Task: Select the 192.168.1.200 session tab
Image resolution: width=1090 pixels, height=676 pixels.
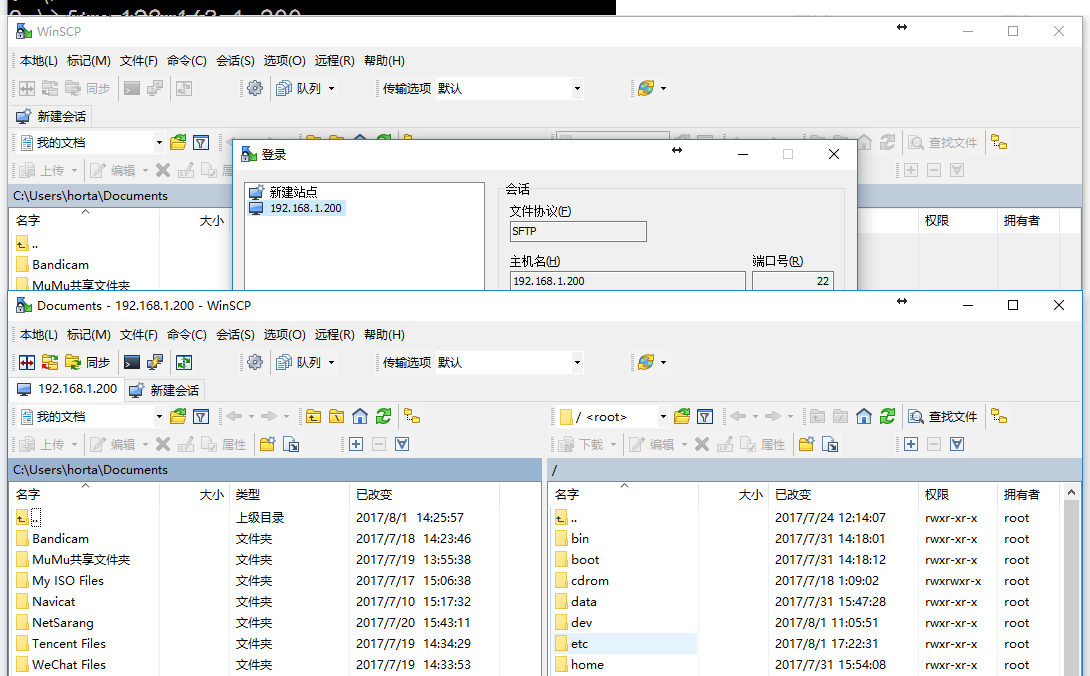Action: pos(67,389)
